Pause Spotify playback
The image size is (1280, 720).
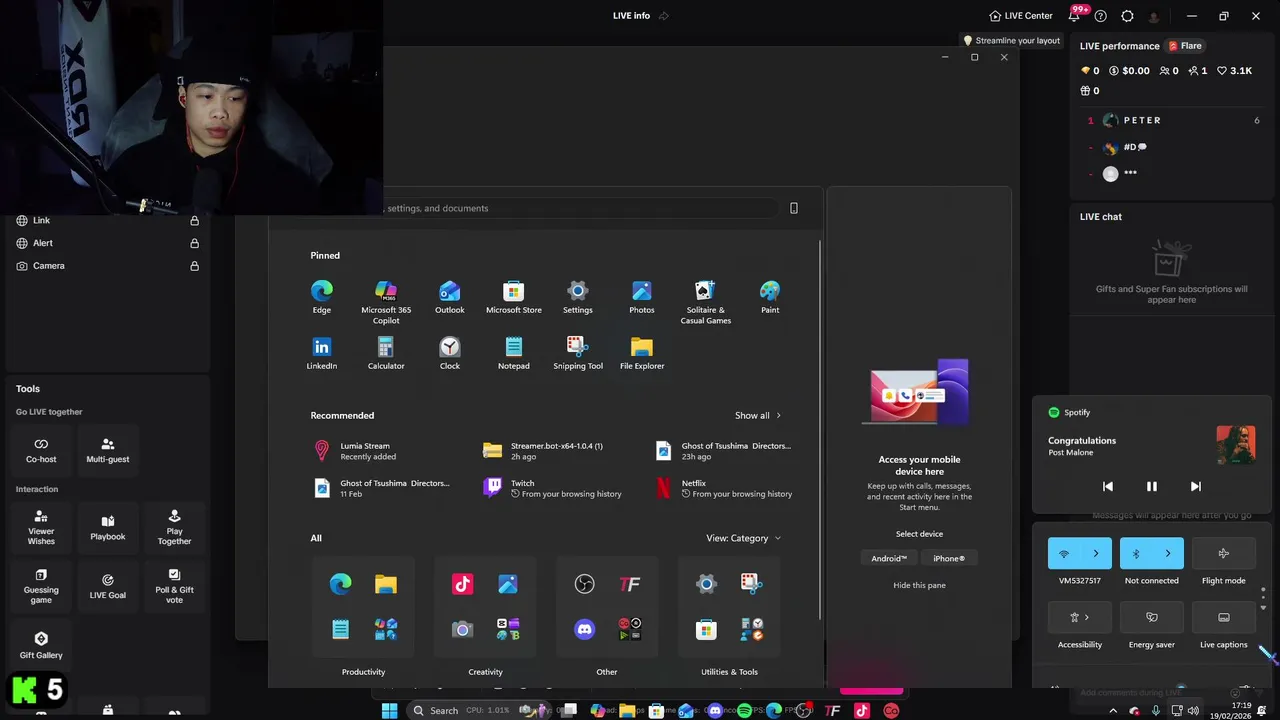click(x=1152, y=486)
